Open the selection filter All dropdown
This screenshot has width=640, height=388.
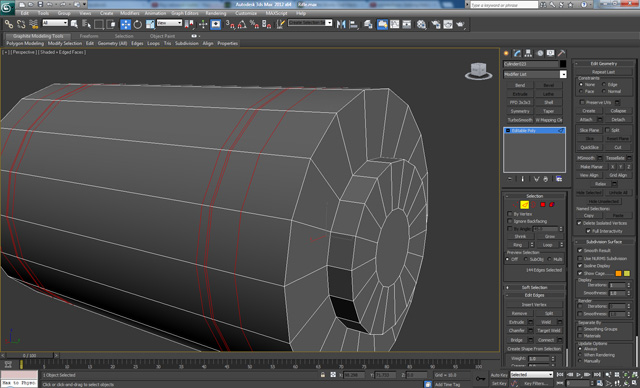click(55, 23)
